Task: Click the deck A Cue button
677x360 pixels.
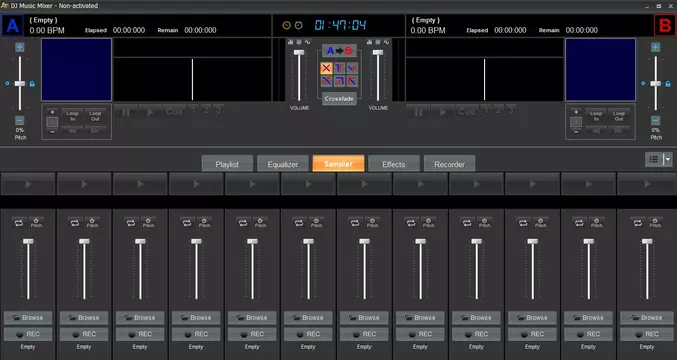Action: pyautogui.click(x=174, y=112)
